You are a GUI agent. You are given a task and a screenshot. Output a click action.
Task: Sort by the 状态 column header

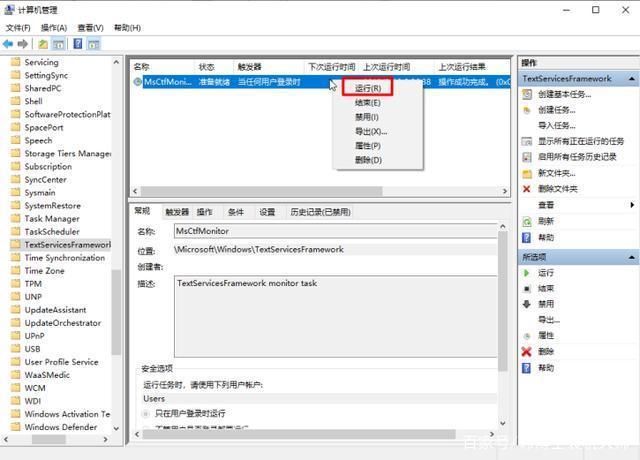click(213, 67)
